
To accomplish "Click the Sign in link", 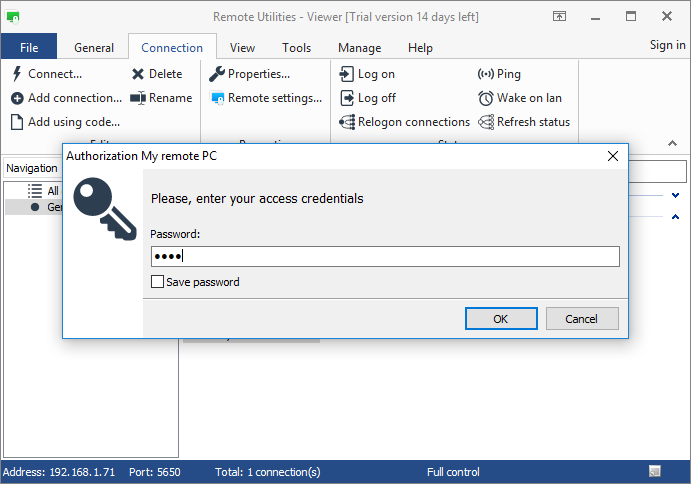I will tap(667, 45).
